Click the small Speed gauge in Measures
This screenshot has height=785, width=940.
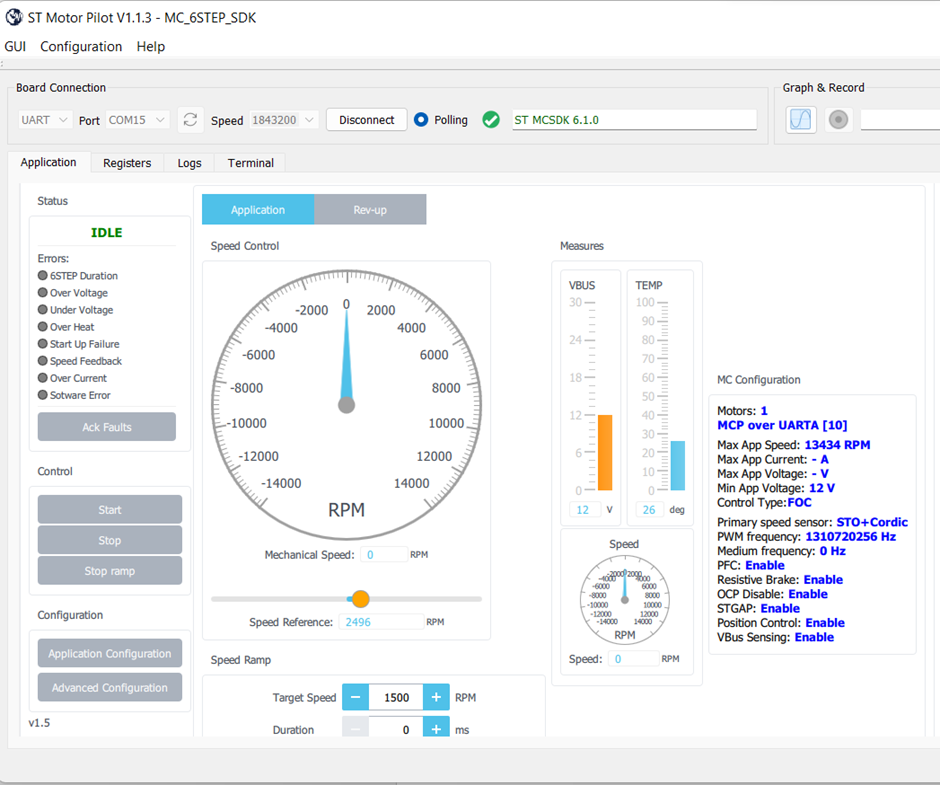click(x=625, y=600)
